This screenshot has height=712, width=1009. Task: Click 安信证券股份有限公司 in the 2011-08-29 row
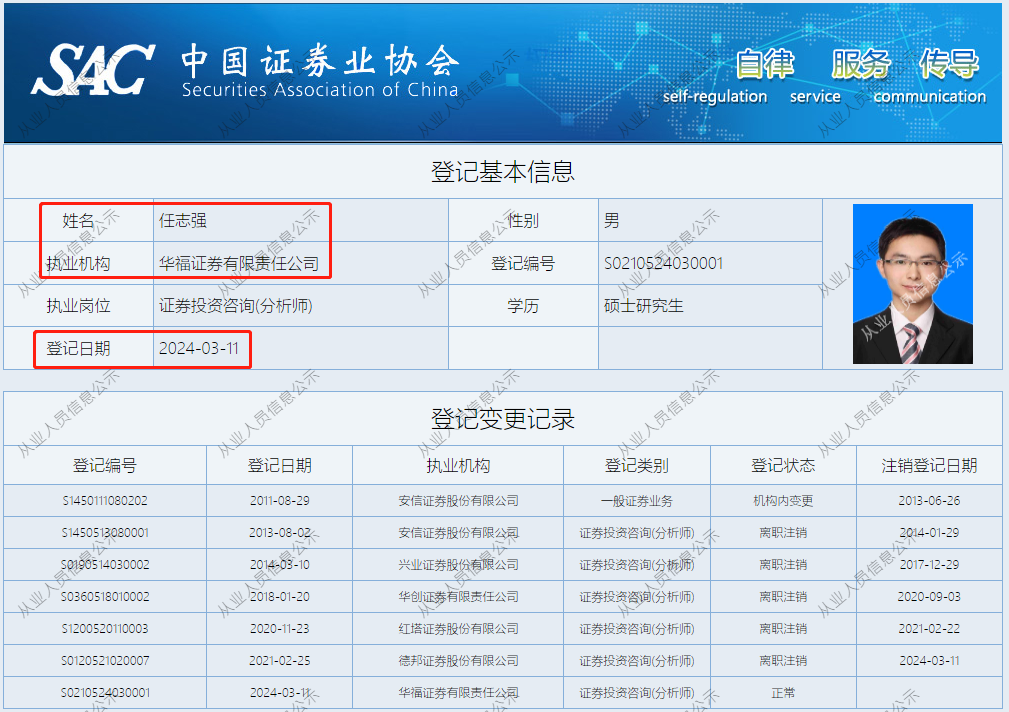coord(458,501)
